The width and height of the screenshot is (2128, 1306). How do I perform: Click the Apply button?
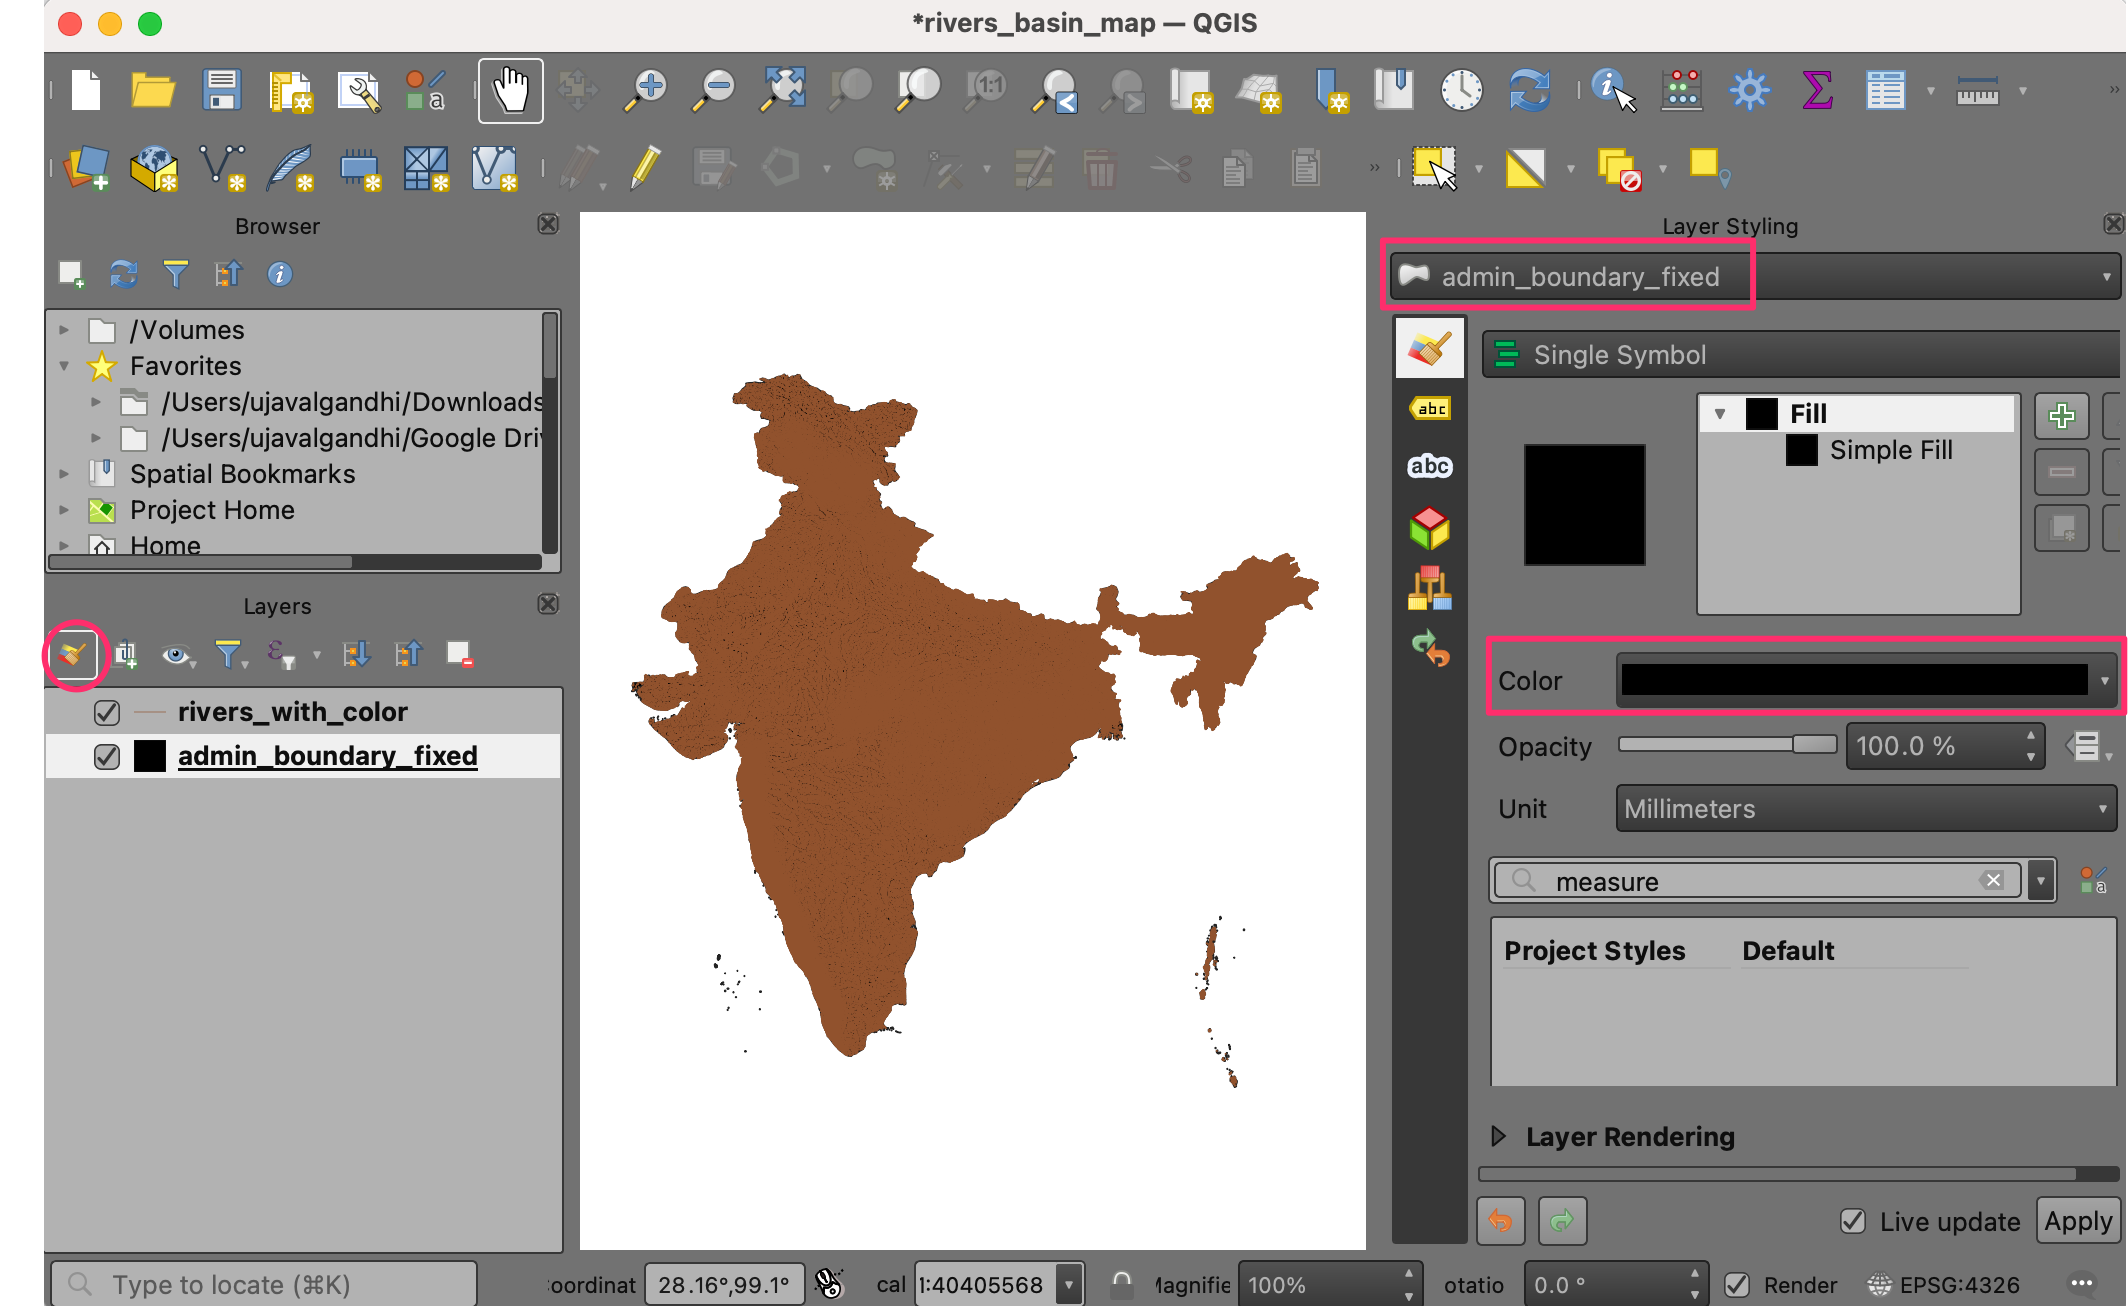point(2077,1221)
